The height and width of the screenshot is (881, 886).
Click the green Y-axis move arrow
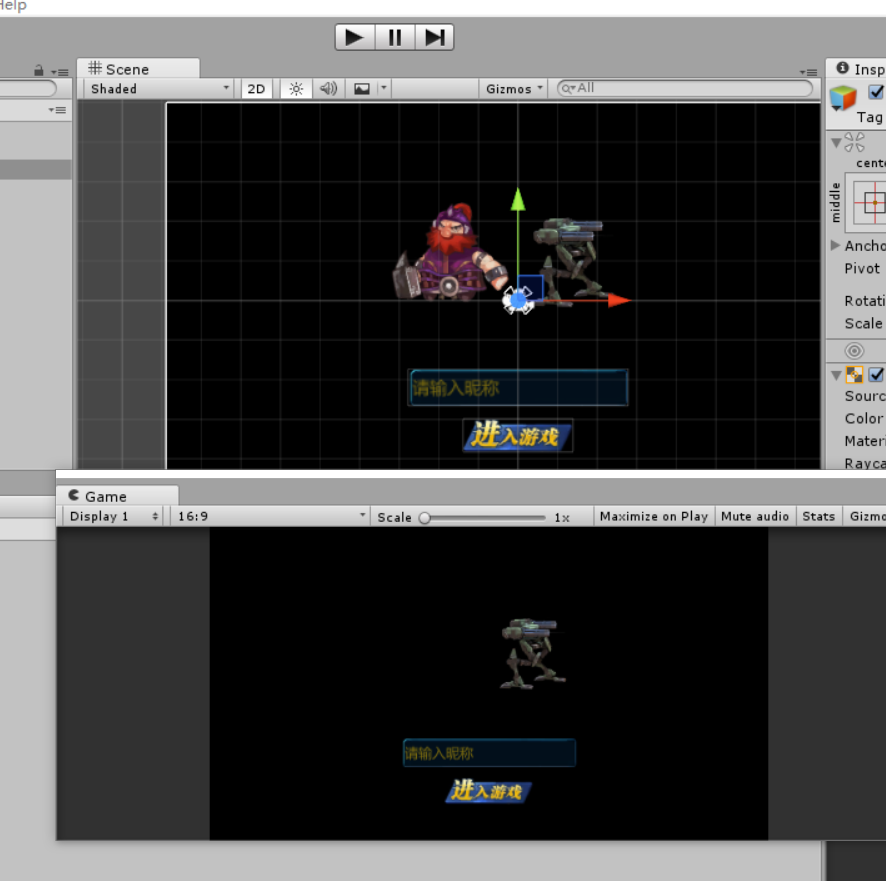[518, 200]
